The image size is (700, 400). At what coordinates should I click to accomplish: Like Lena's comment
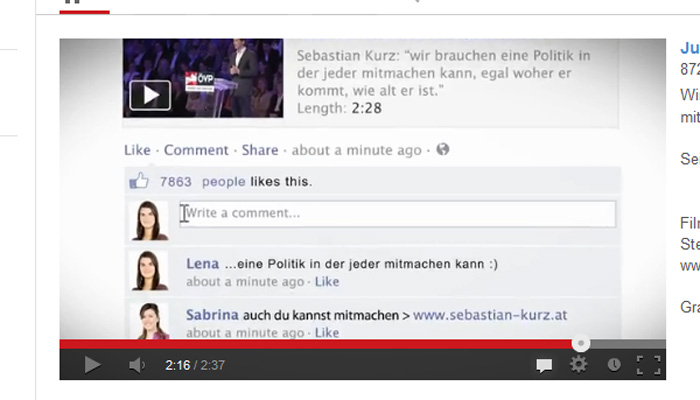[x=327, y=282]
